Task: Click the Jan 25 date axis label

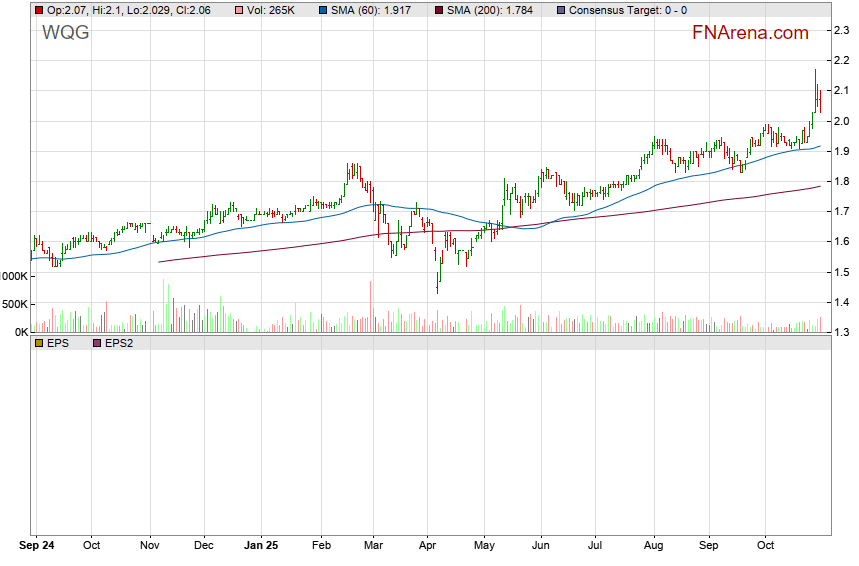Action: pyautogui.click(x=261, y=546)
